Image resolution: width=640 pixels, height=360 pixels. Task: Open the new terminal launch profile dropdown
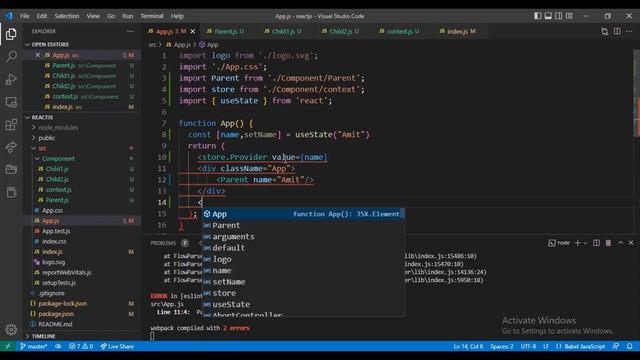point(585,243)
